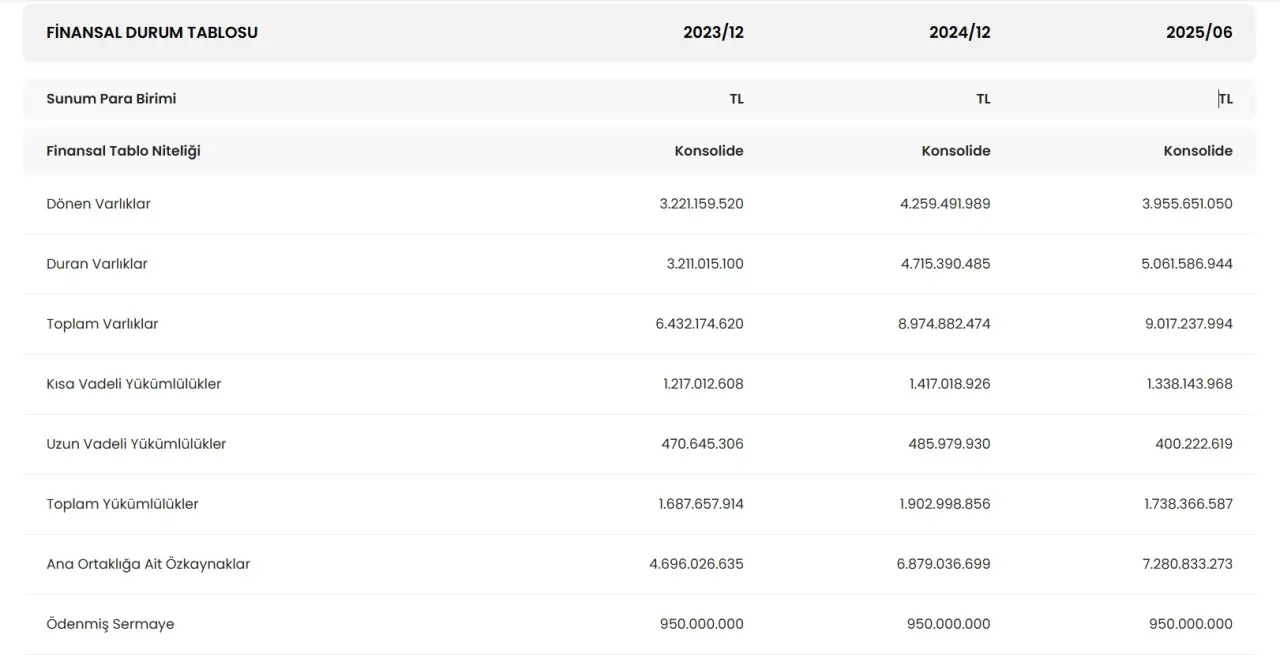
Task: Click the TL value under 2025/06
Action: pyautogui.click(x=1225, y=99)
